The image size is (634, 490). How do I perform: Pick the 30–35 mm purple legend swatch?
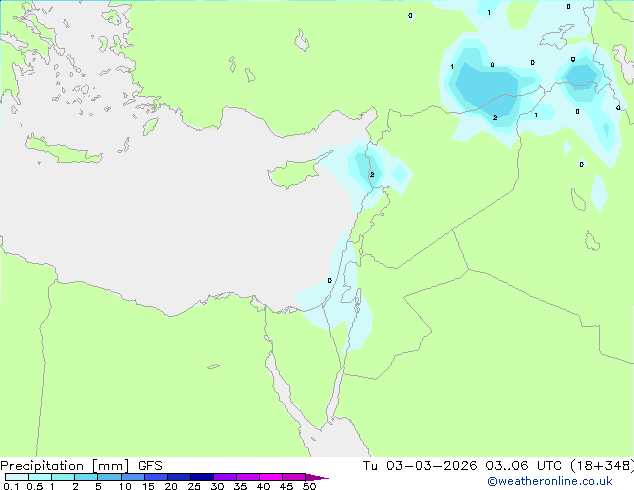coord(224,477)
